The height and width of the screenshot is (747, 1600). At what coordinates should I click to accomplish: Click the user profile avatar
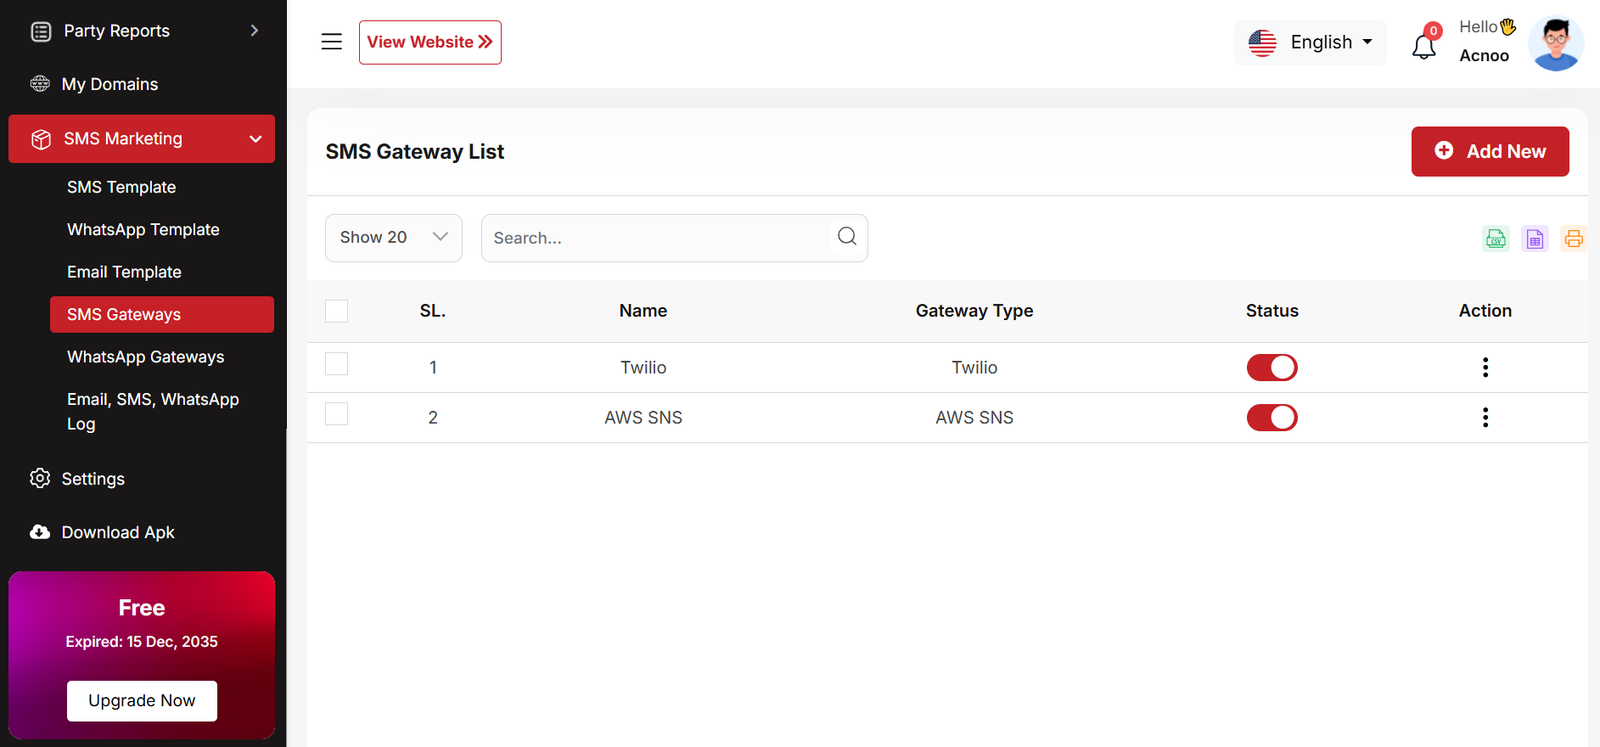click(x=1555, y=44)
